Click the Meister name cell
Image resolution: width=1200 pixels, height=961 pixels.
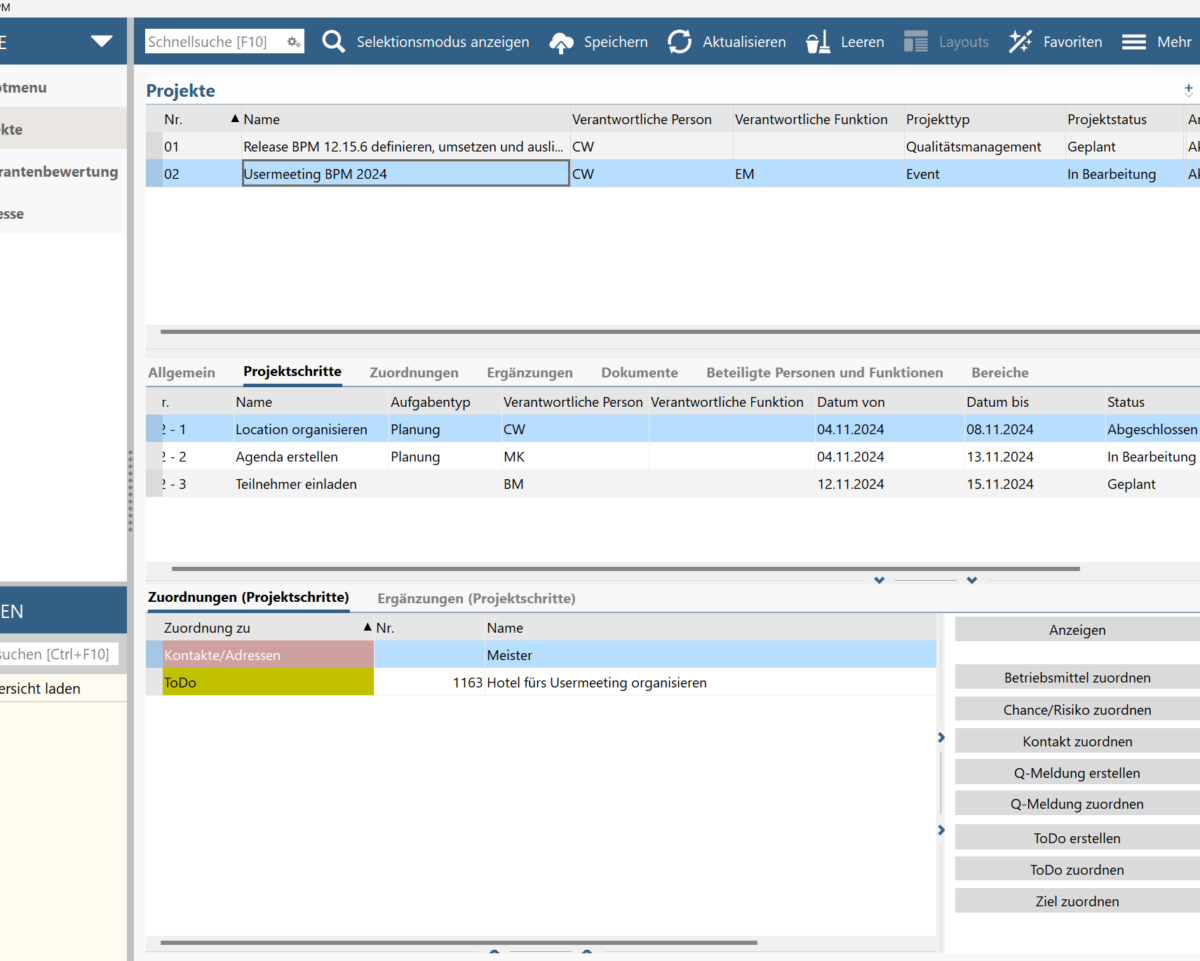tap(710, 655)
